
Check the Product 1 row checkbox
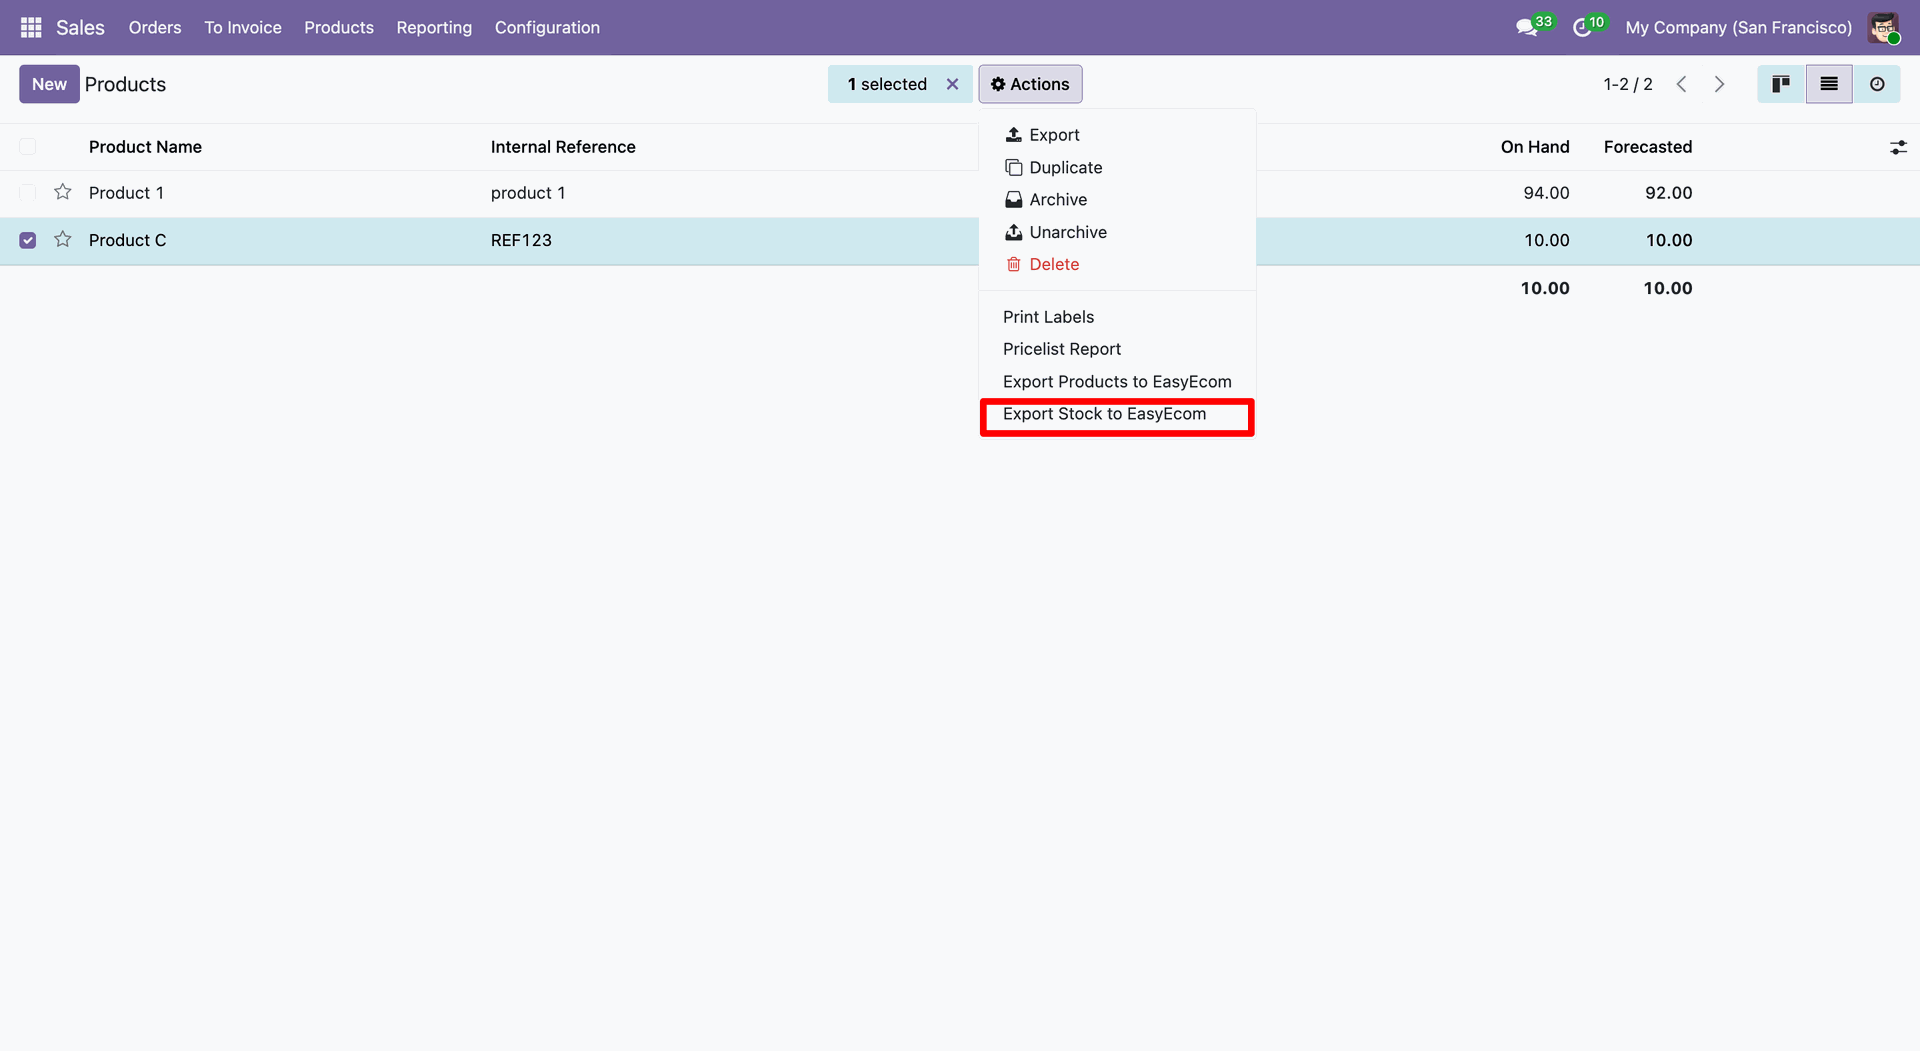pyautogui.click(x=28, y=192)
